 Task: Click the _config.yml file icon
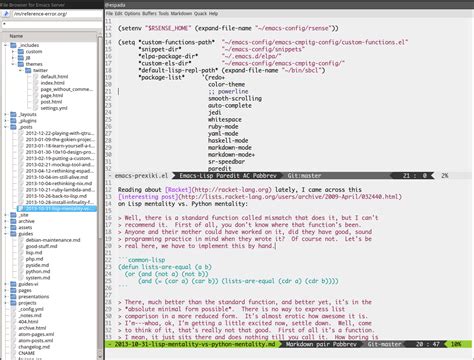tap(13, 309)
